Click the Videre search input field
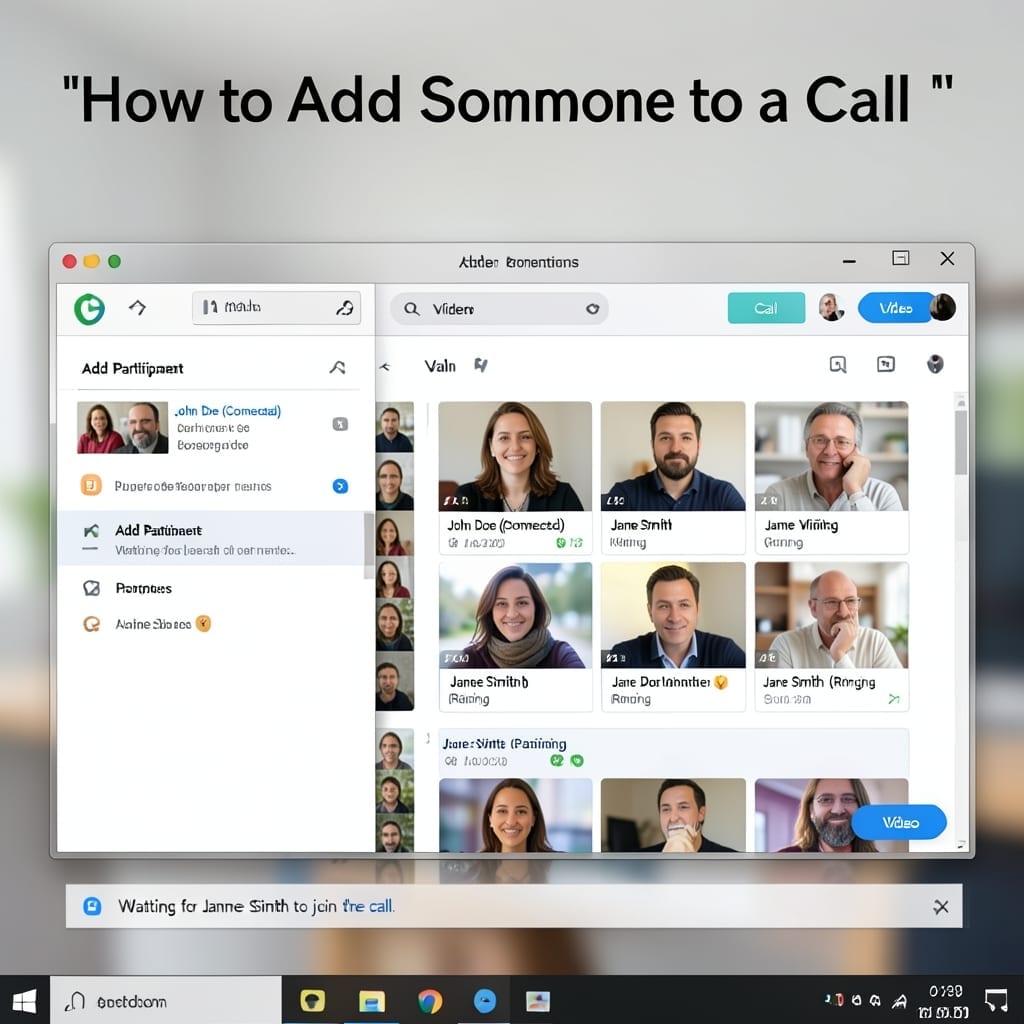 click(500, 309)
